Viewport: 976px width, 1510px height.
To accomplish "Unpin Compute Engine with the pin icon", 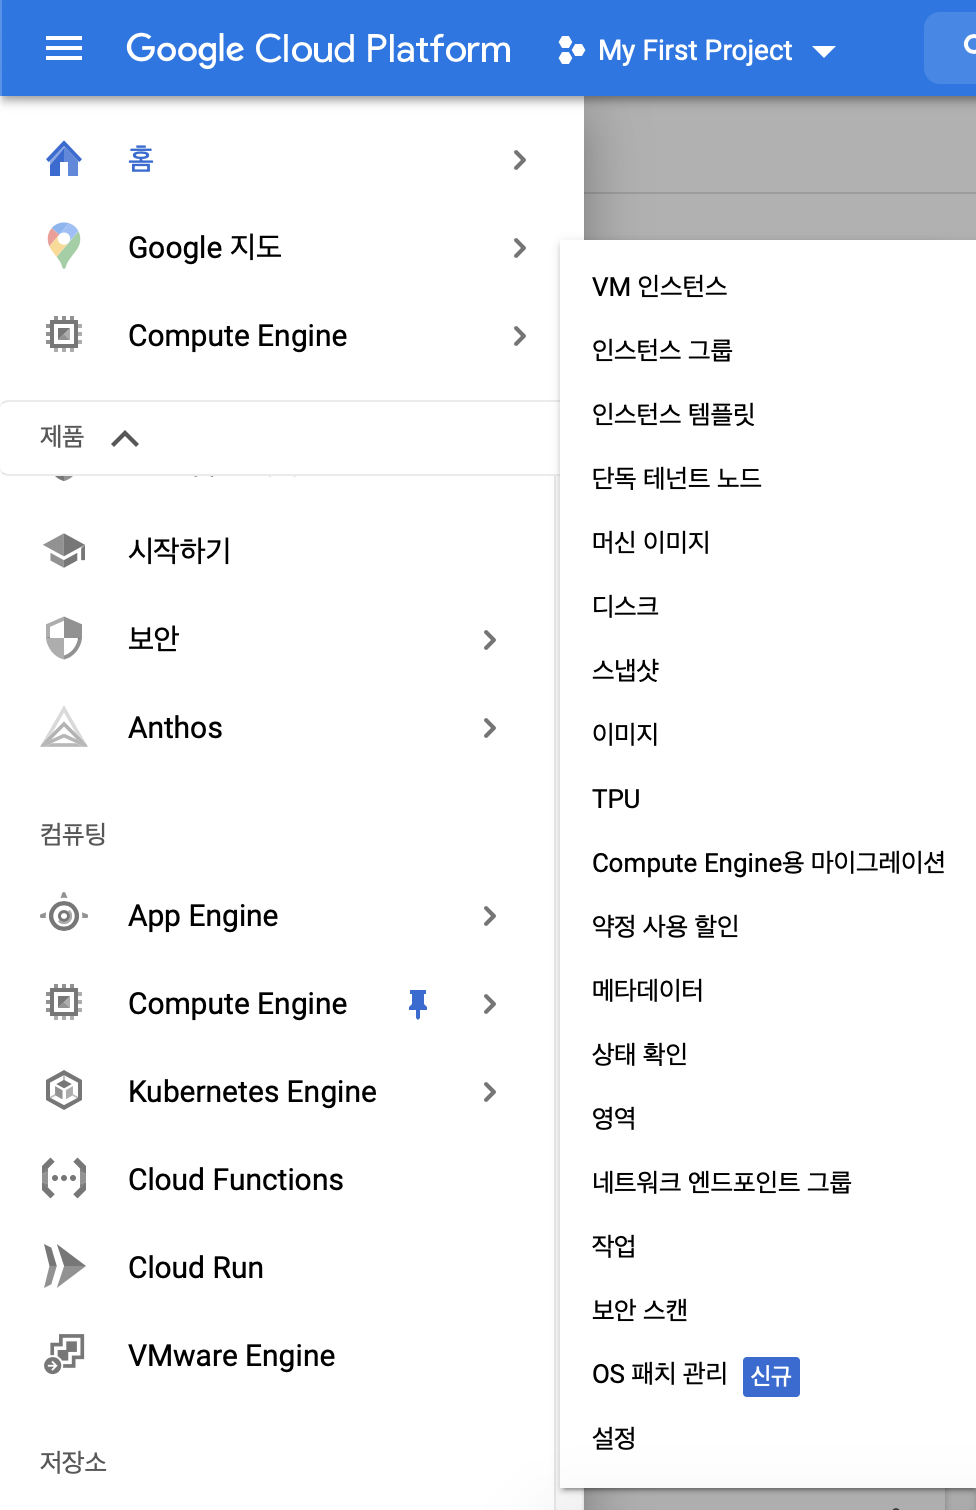I will click(418, 1003).
